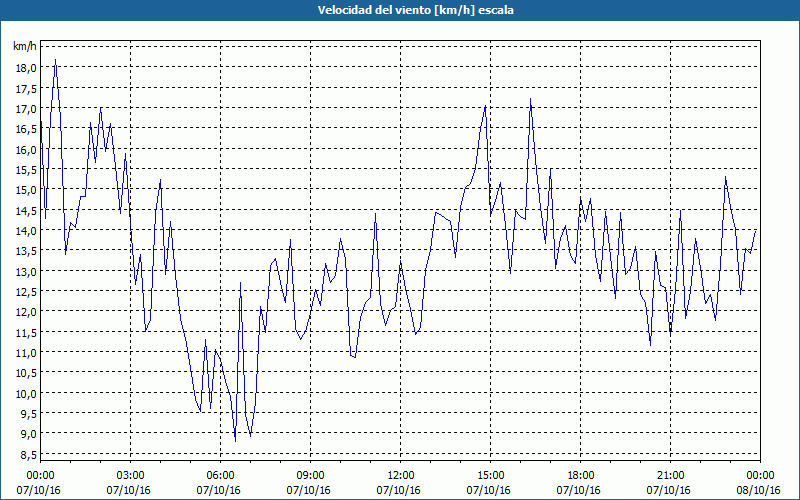Click the "07/10/16" date under 03:00
The image size is (800, 500).
tap(129, 490)
